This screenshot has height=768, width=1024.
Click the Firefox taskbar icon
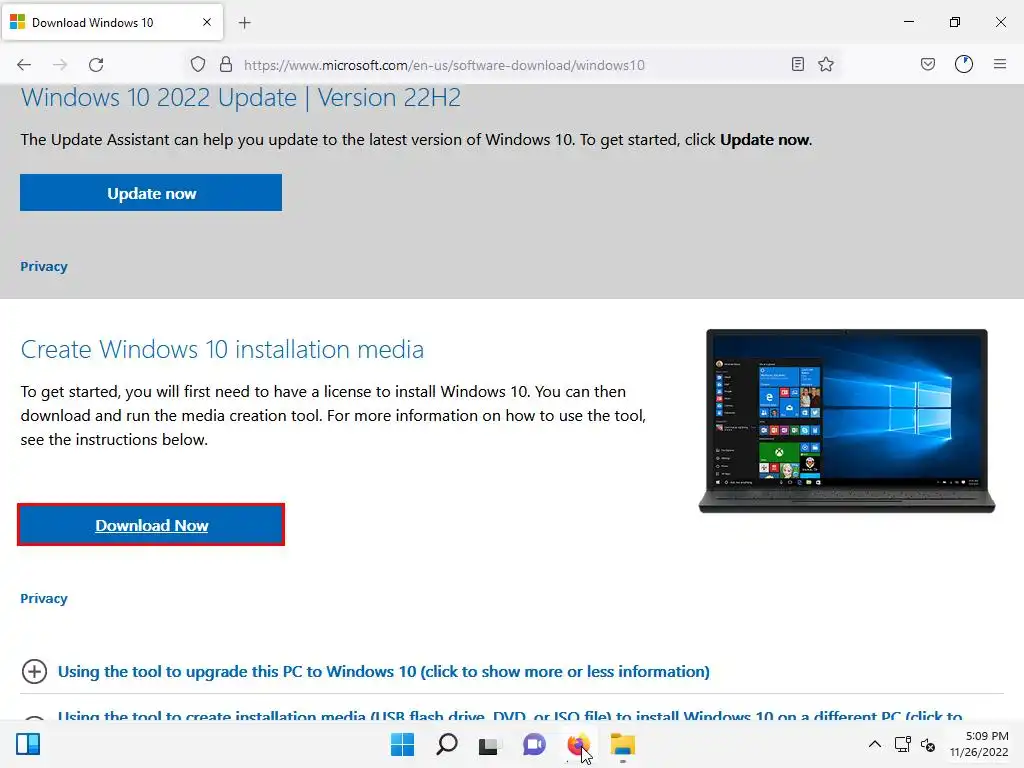(578, 744)
